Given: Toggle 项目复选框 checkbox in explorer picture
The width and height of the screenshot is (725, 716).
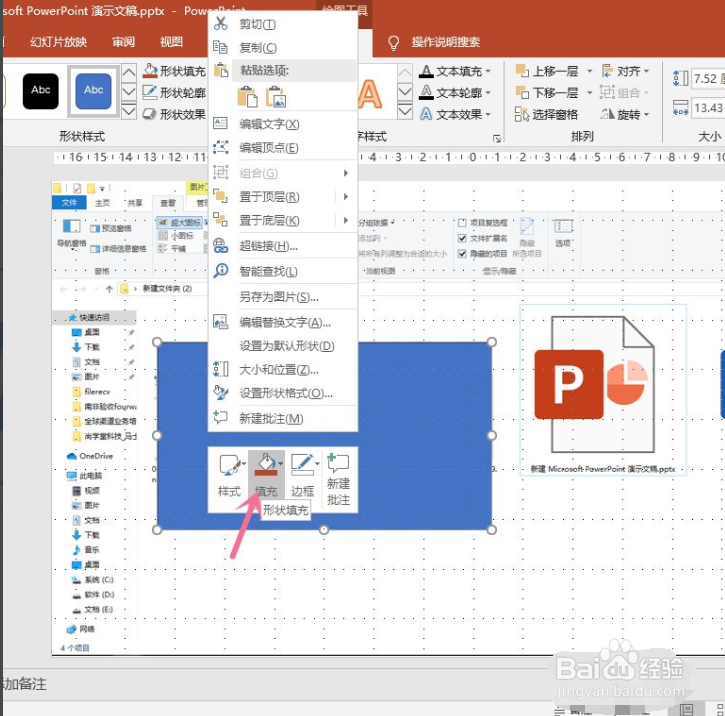Looking at the screenshot, I should pos(462,223).
